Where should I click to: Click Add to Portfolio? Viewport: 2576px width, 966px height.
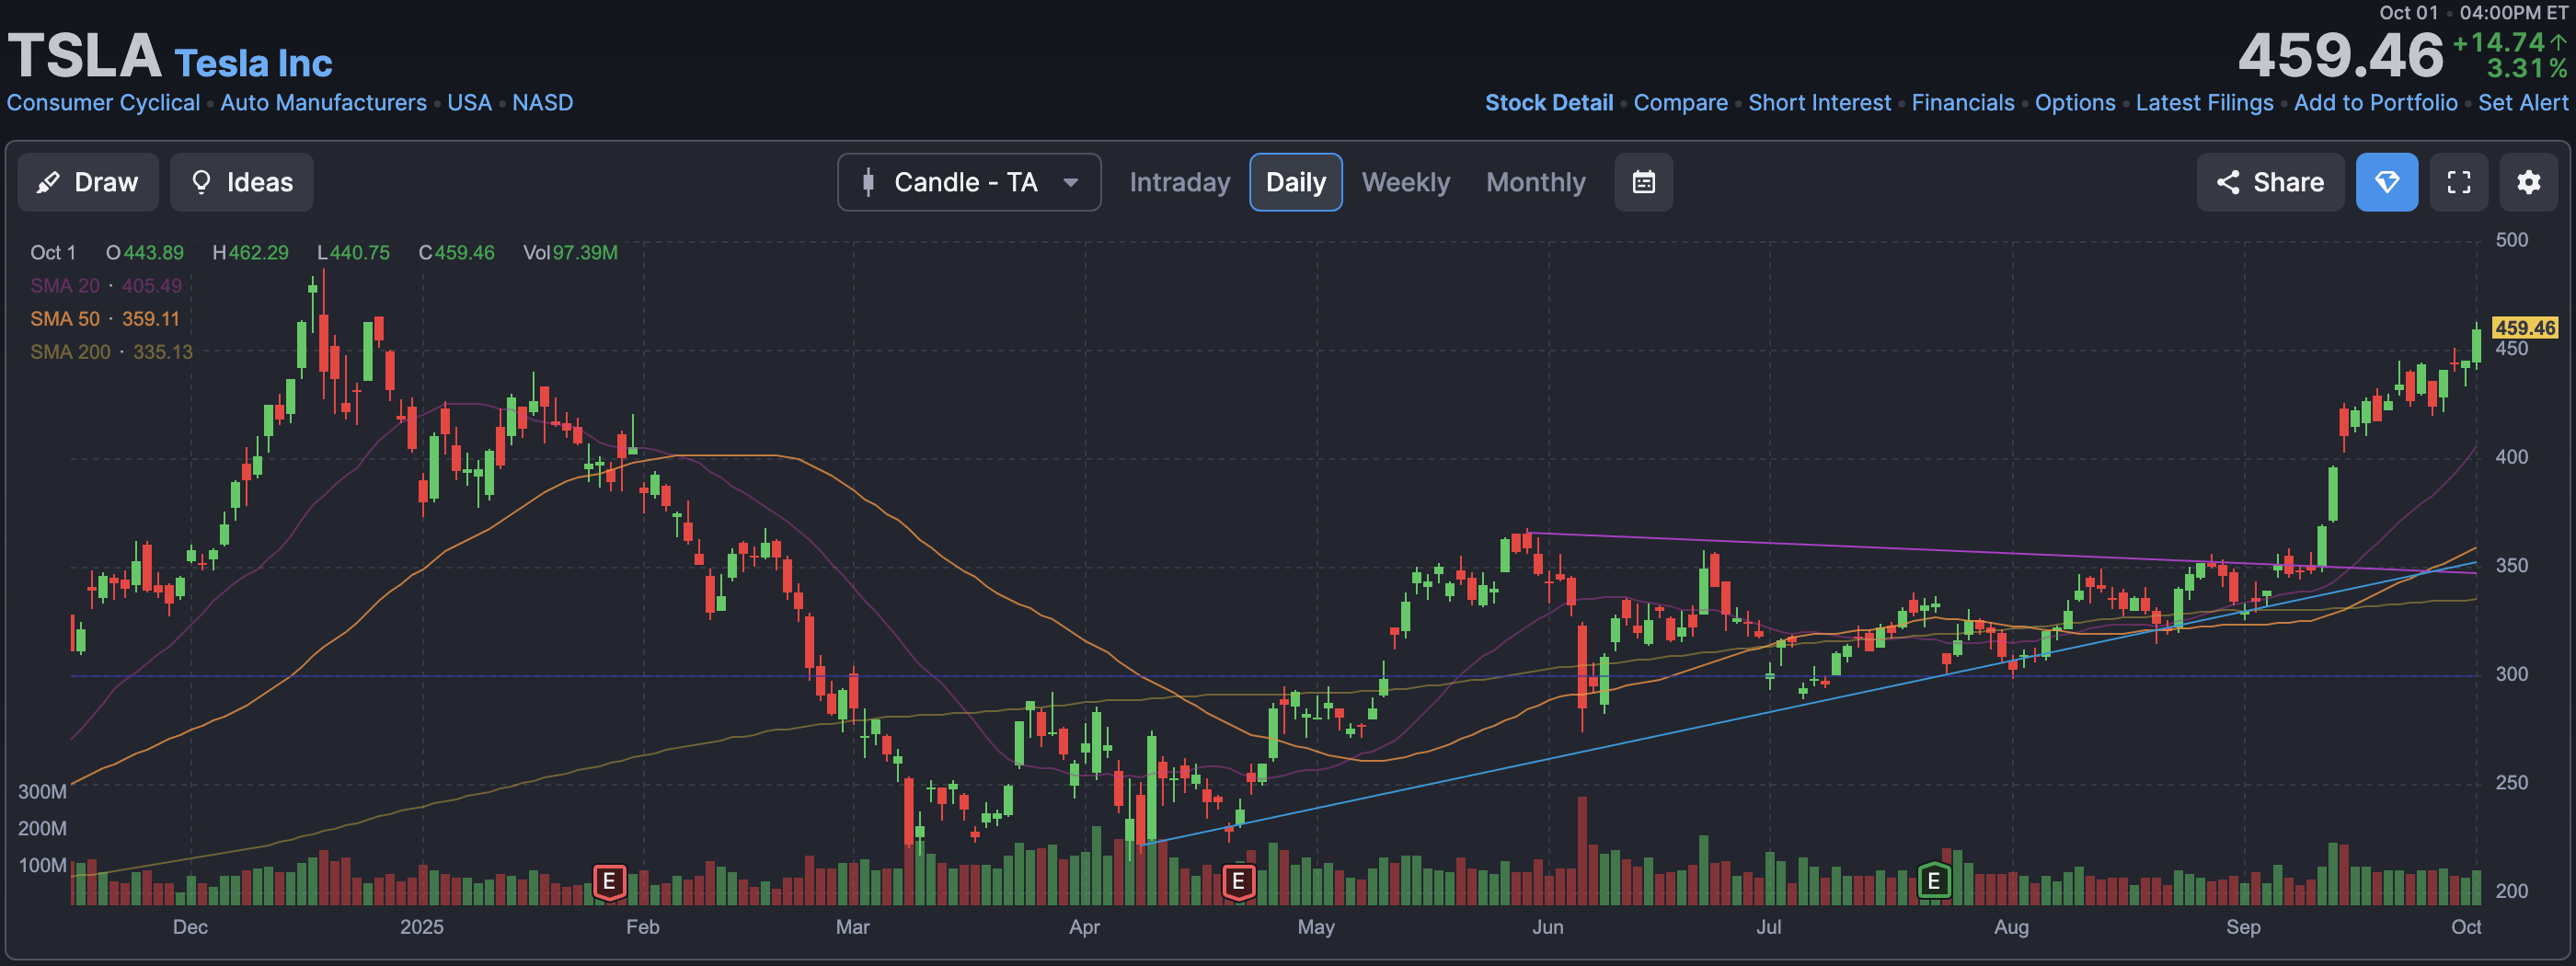tap(2375, 103)
